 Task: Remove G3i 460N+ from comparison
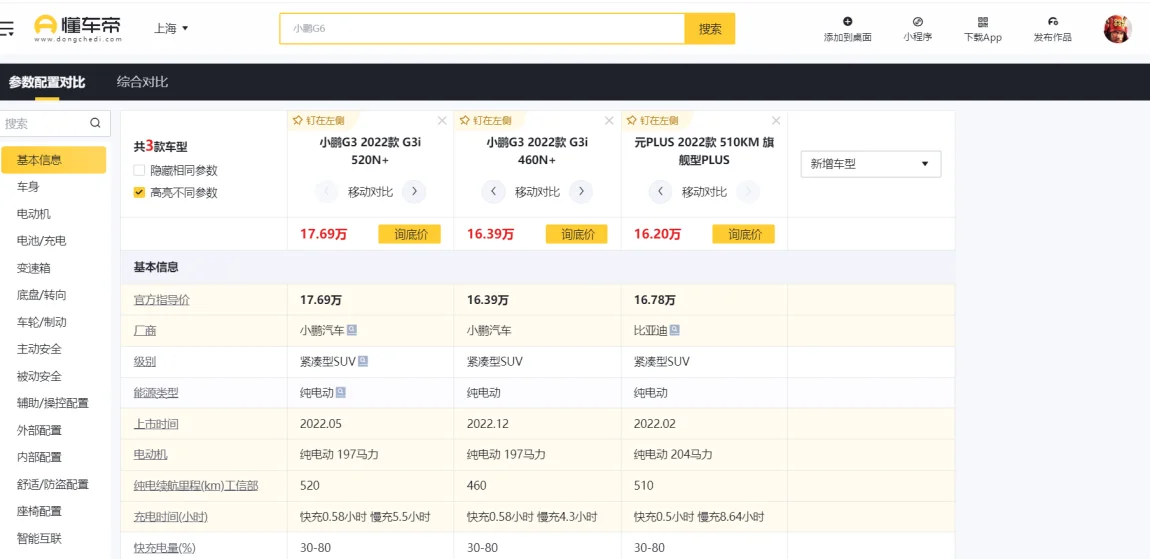coord(609,120)
